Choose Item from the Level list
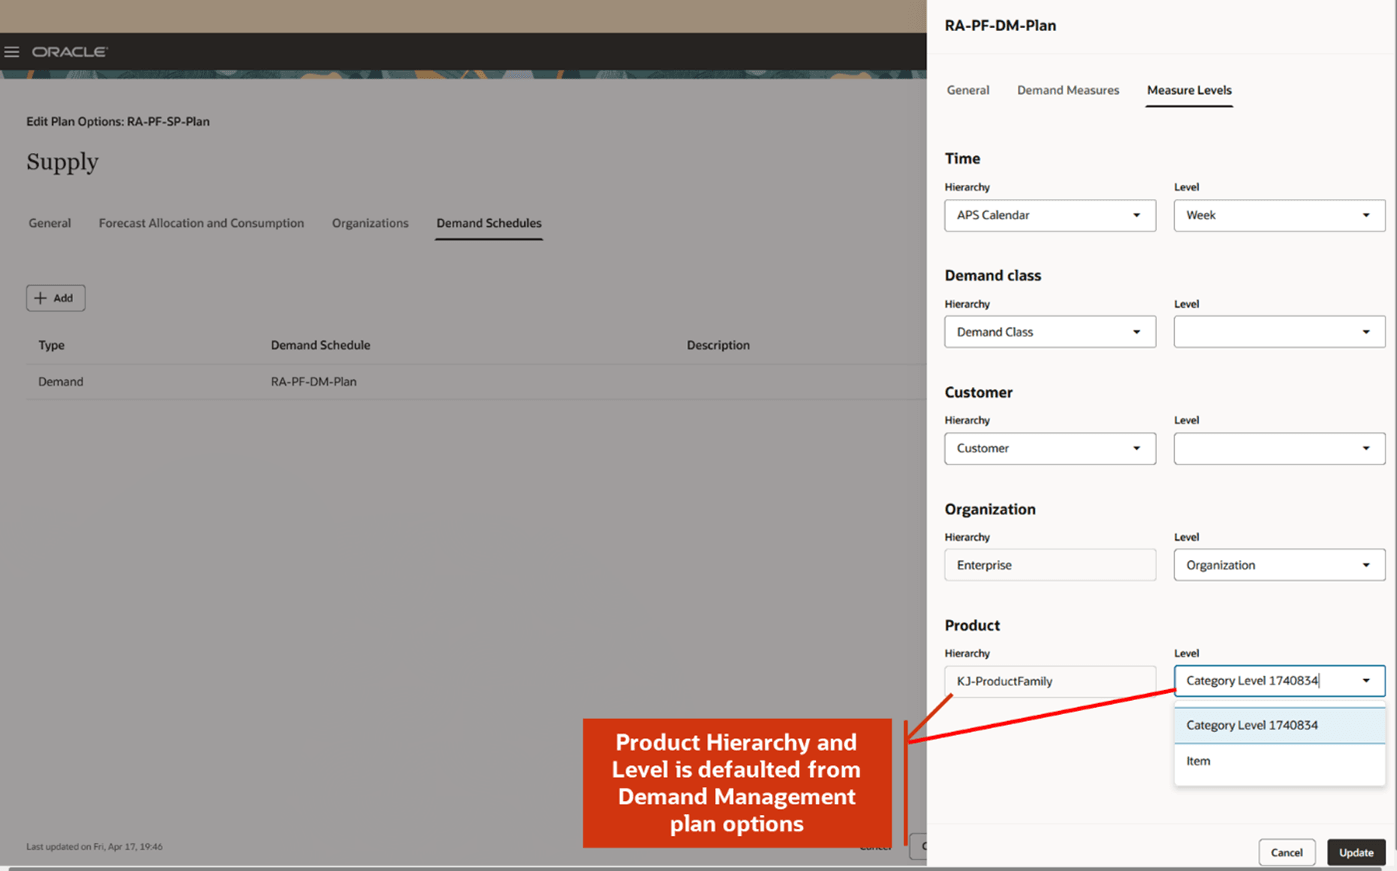The height and width of the screenshot is (871, 1397). click(x=1279, y=761)
